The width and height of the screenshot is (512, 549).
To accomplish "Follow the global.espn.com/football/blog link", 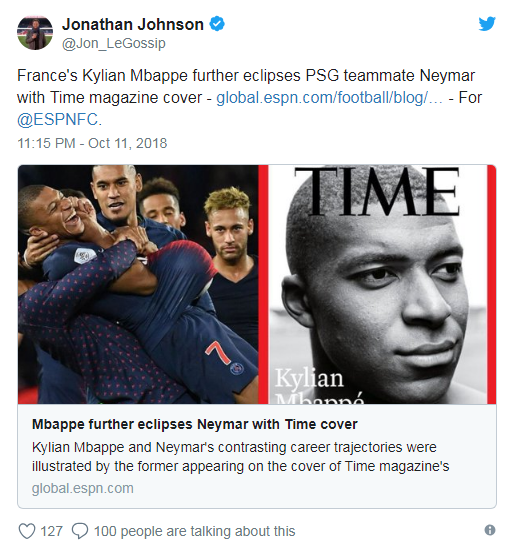I will coord(329,98).
